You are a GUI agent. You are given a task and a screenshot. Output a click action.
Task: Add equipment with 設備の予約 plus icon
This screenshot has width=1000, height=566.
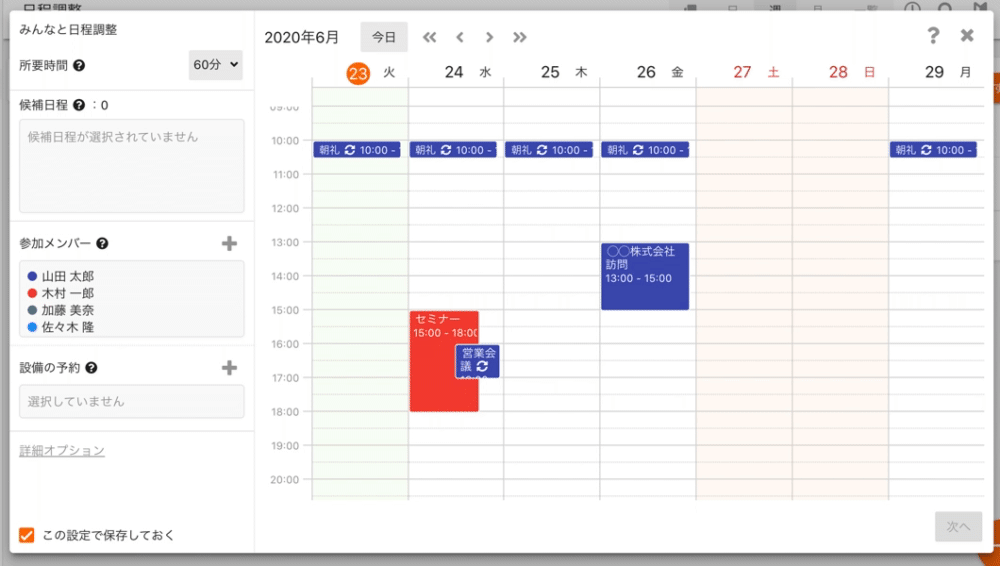[x=229, y=368]
